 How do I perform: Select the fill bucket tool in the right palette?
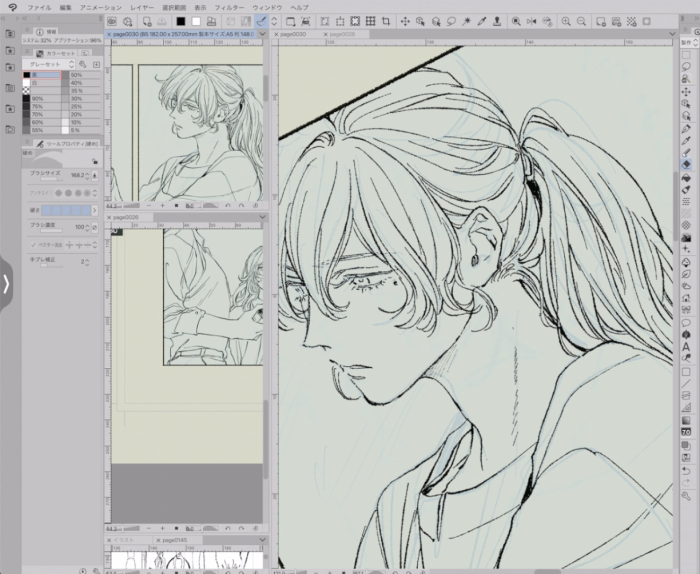point(687,178)
